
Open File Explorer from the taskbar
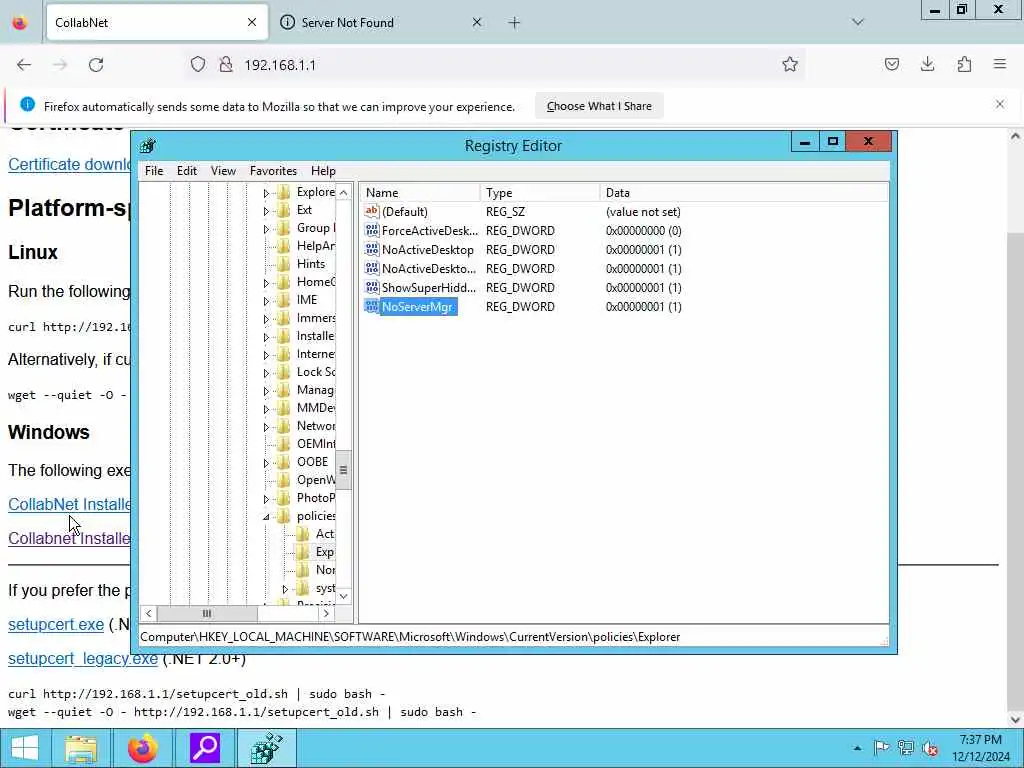click(x=81, y=748)
